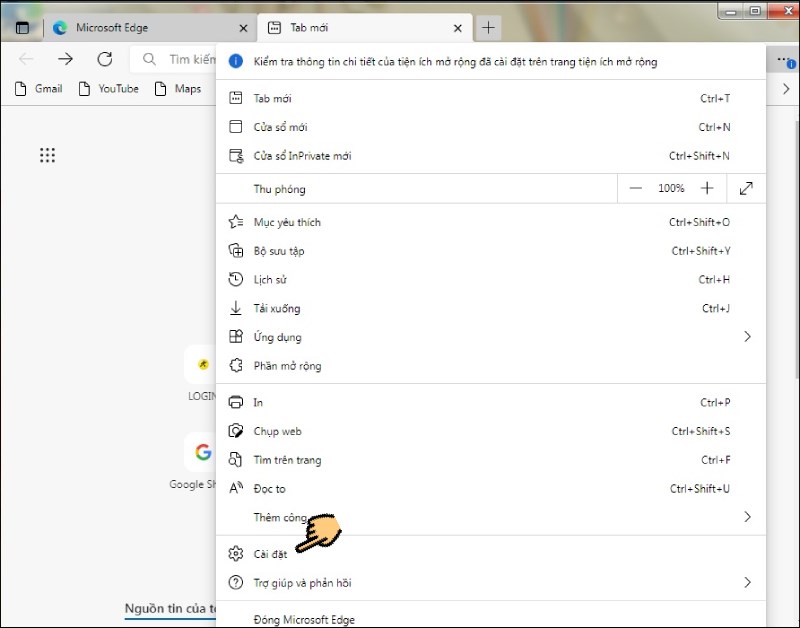Open the apps grid dots icon
This screenshot has height=628, width=800.
[47, 155]
